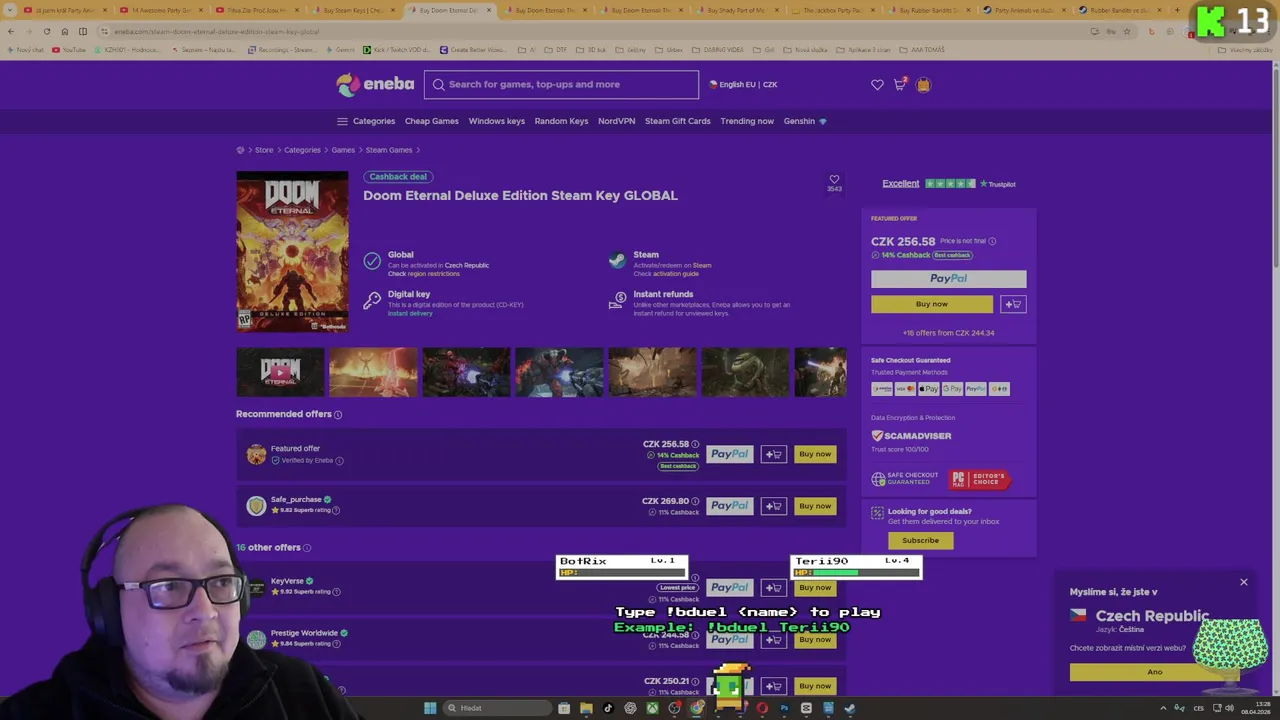Show hidden system tray icons chevron

click(x=1162, y=708)
